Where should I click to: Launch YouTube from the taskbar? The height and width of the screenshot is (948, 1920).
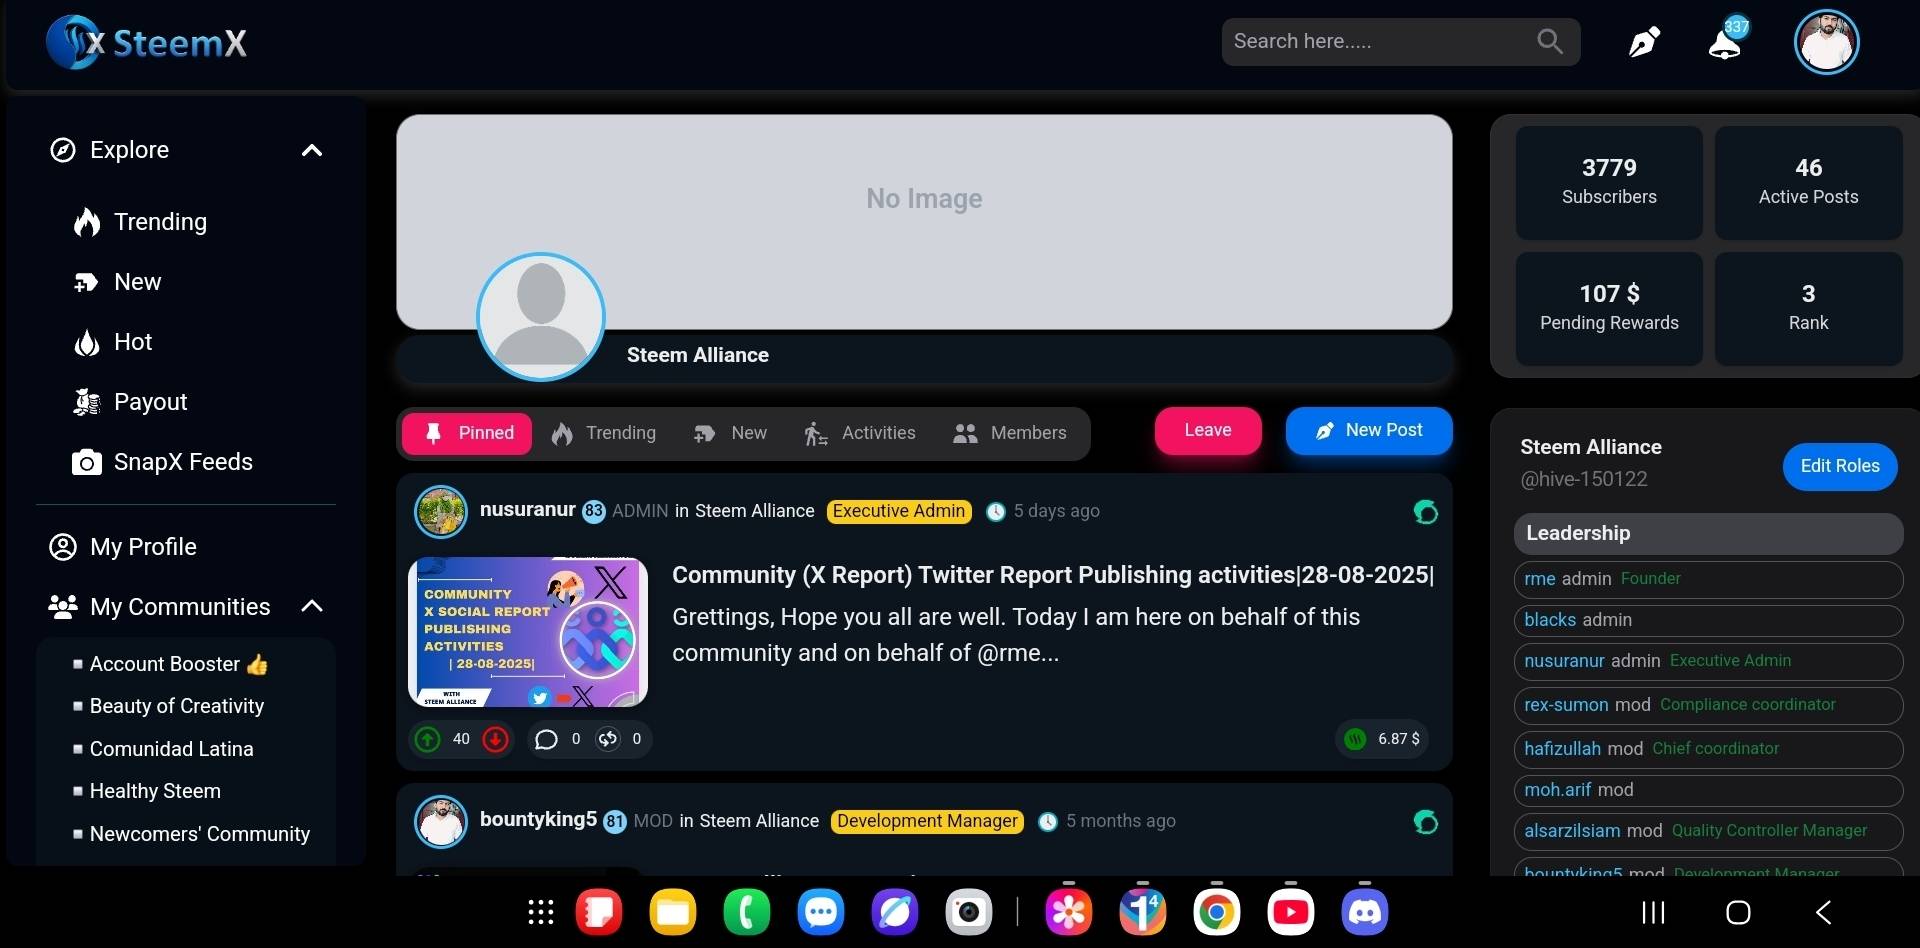coord(1291,912)
